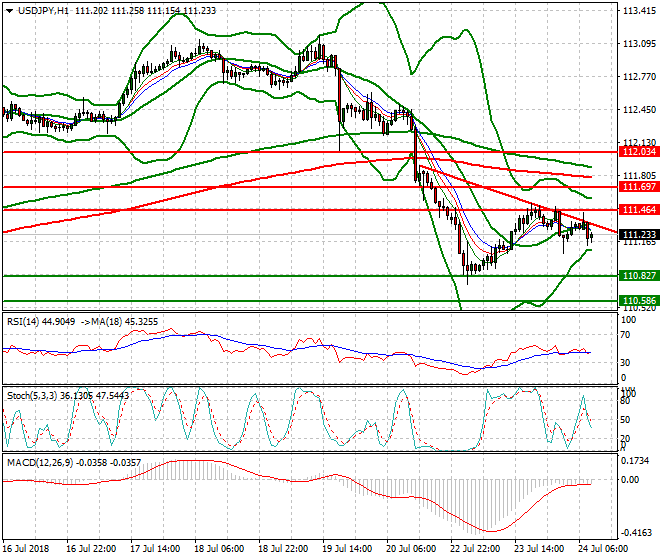The image size is (660, 560).
Task: Click the 20 Jul 06:00 time axis label
Action: [x=411, y=549]
